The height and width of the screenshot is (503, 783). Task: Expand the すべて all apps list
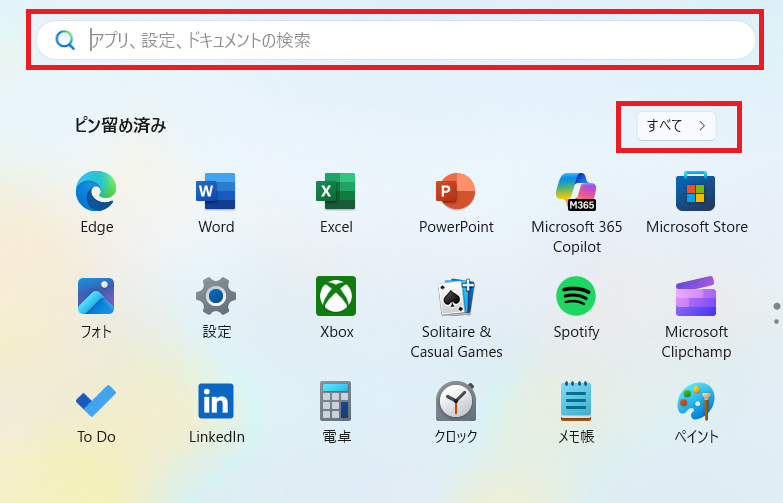tap(676, 126)
